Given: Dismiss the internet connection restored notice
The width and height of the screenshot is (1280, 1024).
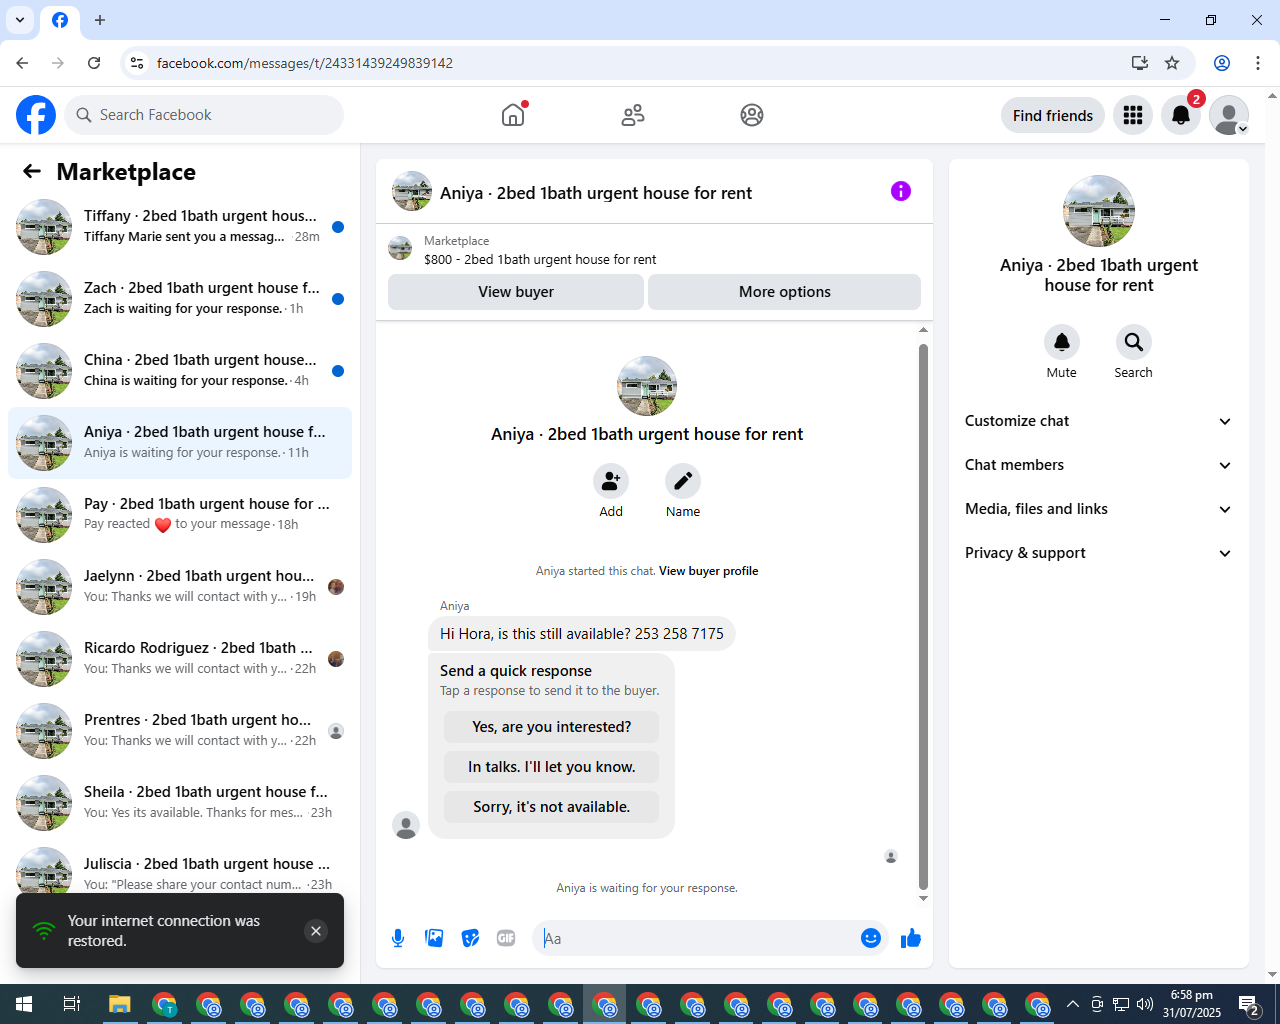Looking at the screenshot, I should [x=316, y=931].
